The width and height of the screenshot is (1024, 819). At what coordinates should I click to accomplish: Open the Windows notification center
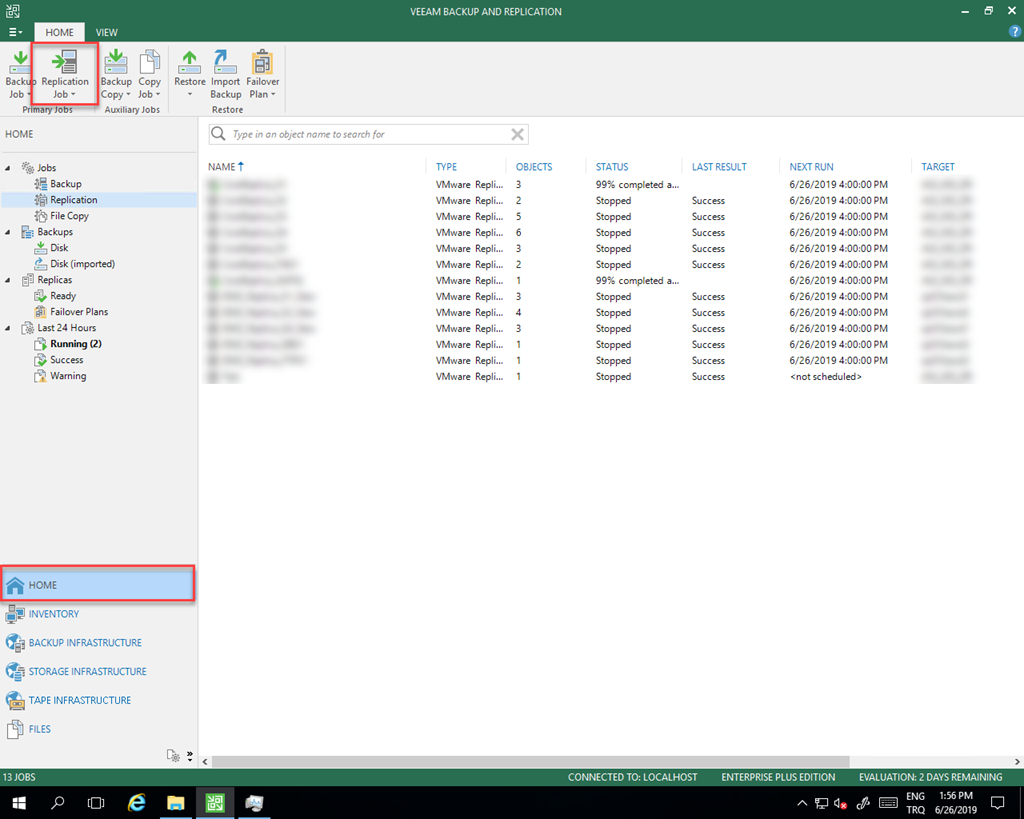click(x=997, y=803)
